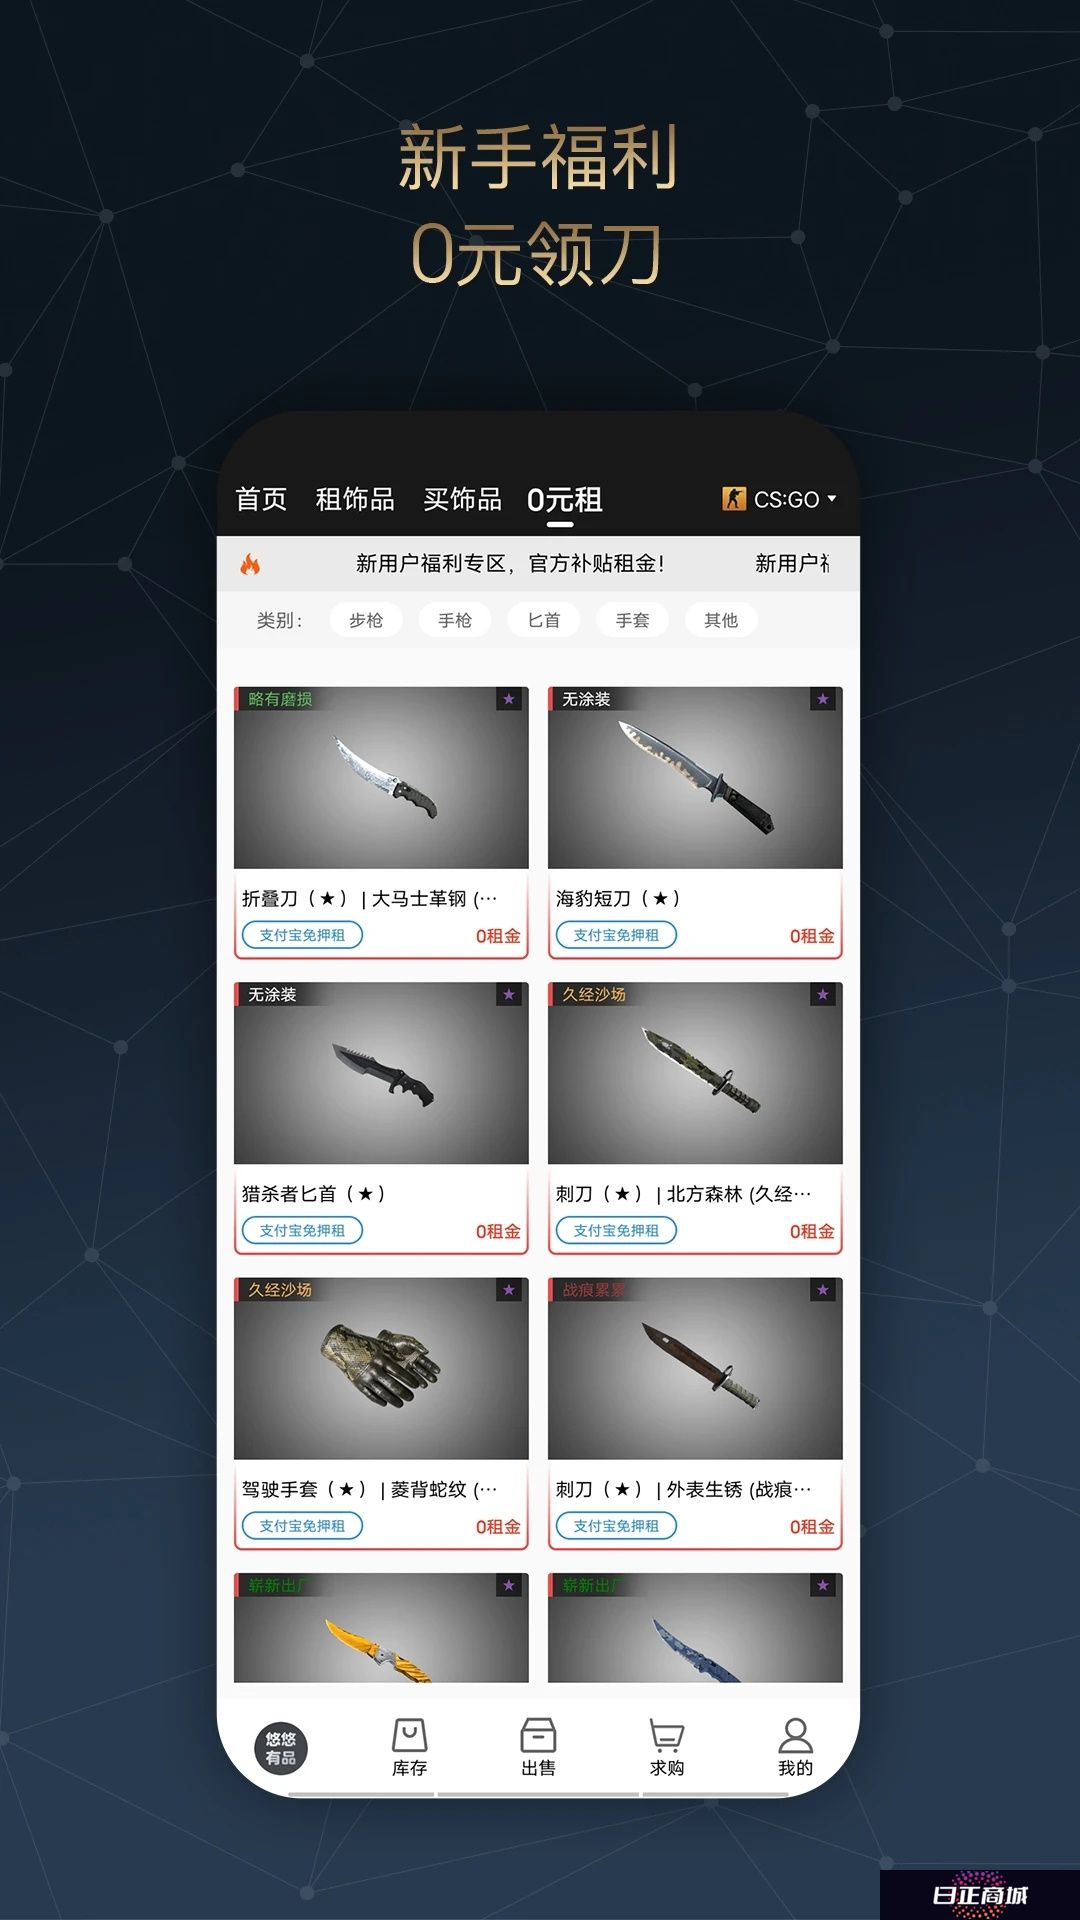Open the 刺刀 北方森林 item thumbnail
The width and height of the screenshot is (1080, 1920).
click(x=695, y=1073)
